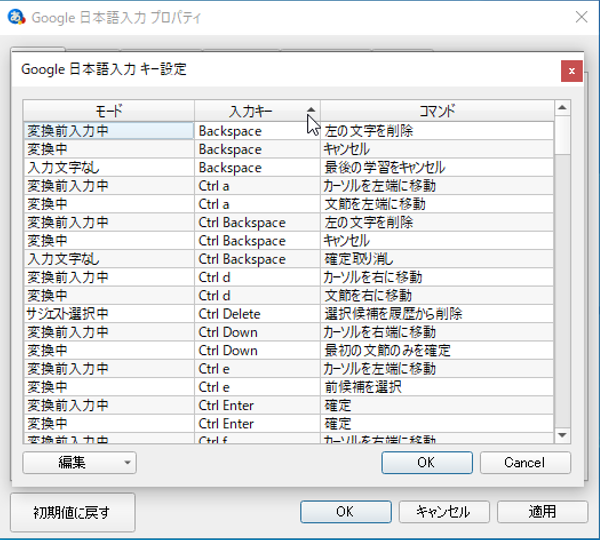Screen dimensions: 600x540
Task: Select the 最後の学習をキャンセル command cell
Action: [436, 168]
